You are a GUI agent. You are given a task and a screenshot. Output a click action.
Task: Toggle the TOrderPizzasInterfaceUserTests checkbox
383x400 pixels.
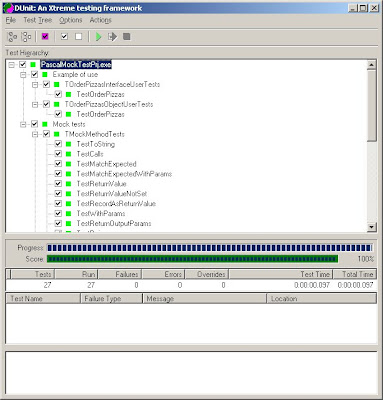coord(46,84)
